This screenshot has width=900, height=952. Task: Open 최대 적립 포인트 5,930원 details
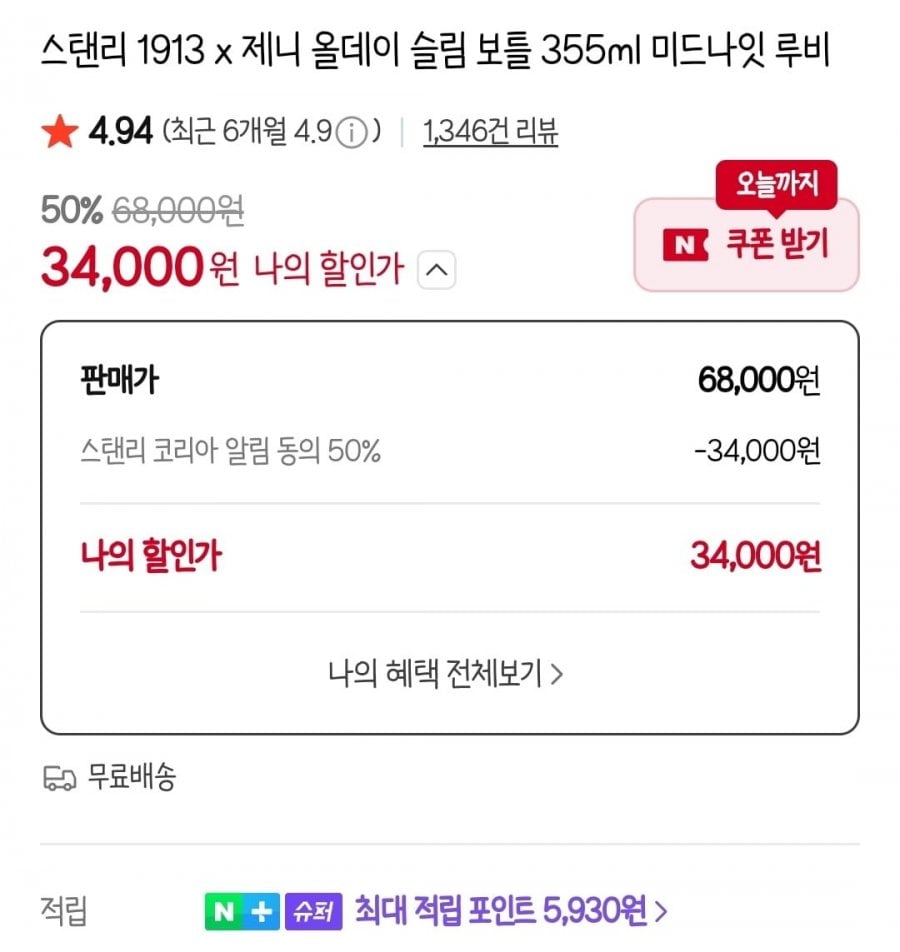pyautogui.click(x=510, y=911)
